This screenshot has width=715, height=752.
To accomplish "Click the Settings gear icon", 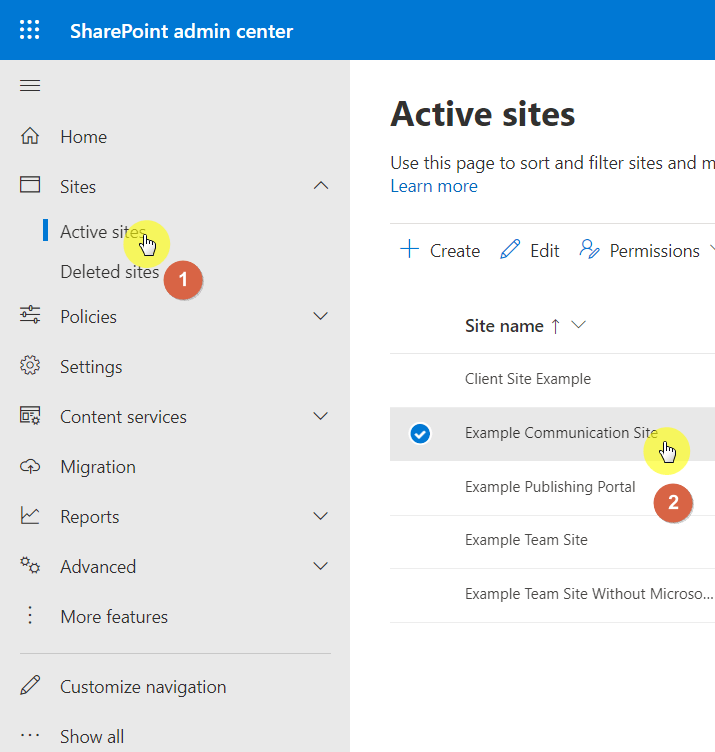I will pyautogui.click(x=30, y=366).
